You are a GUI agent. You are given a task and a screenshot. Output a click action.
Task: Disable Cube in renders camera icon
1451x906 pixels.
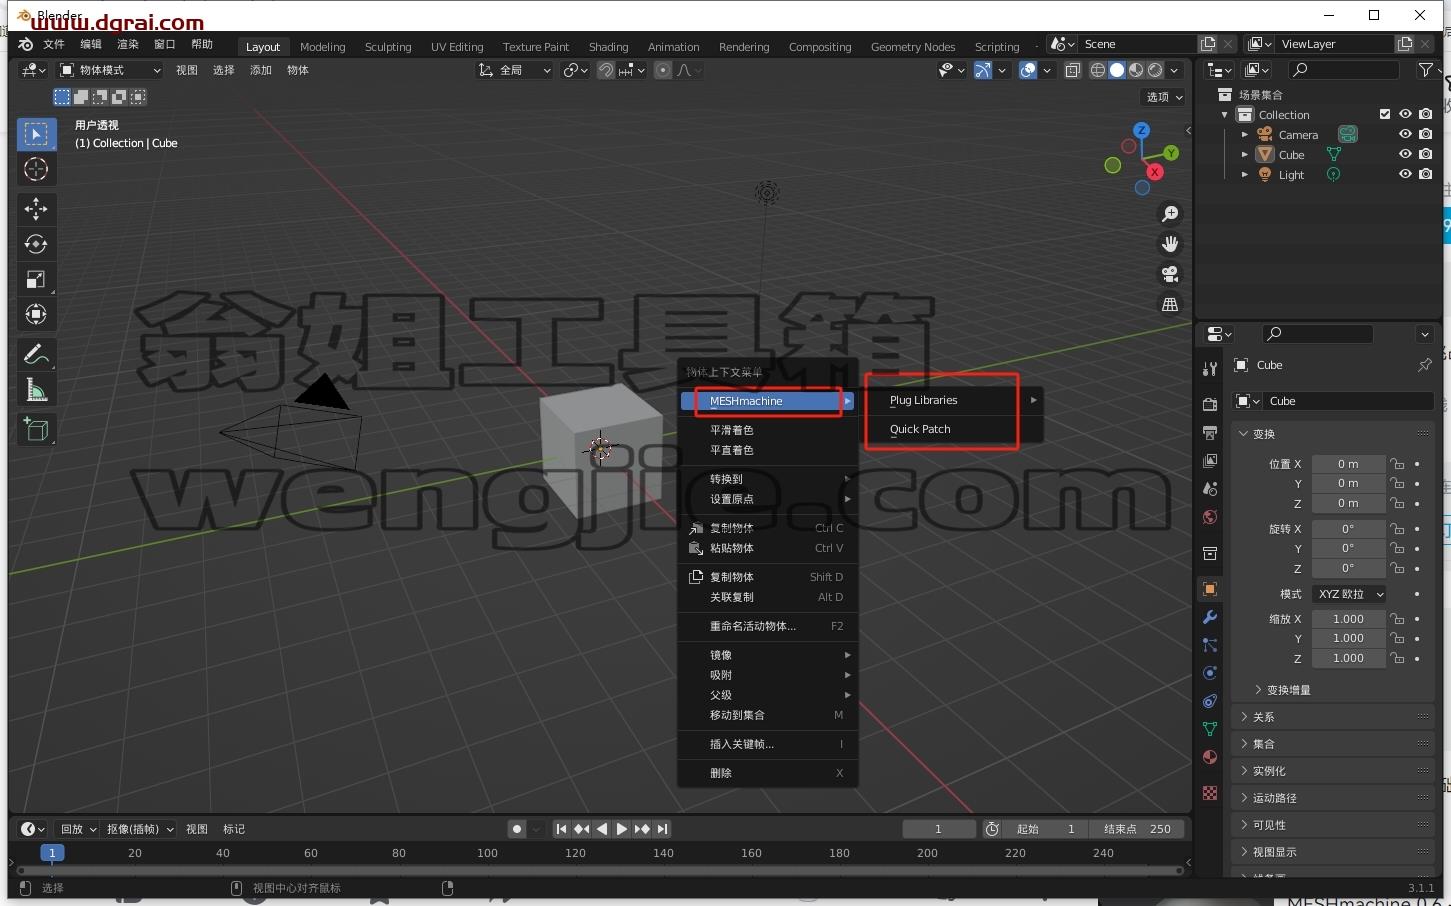[1426, 154]
